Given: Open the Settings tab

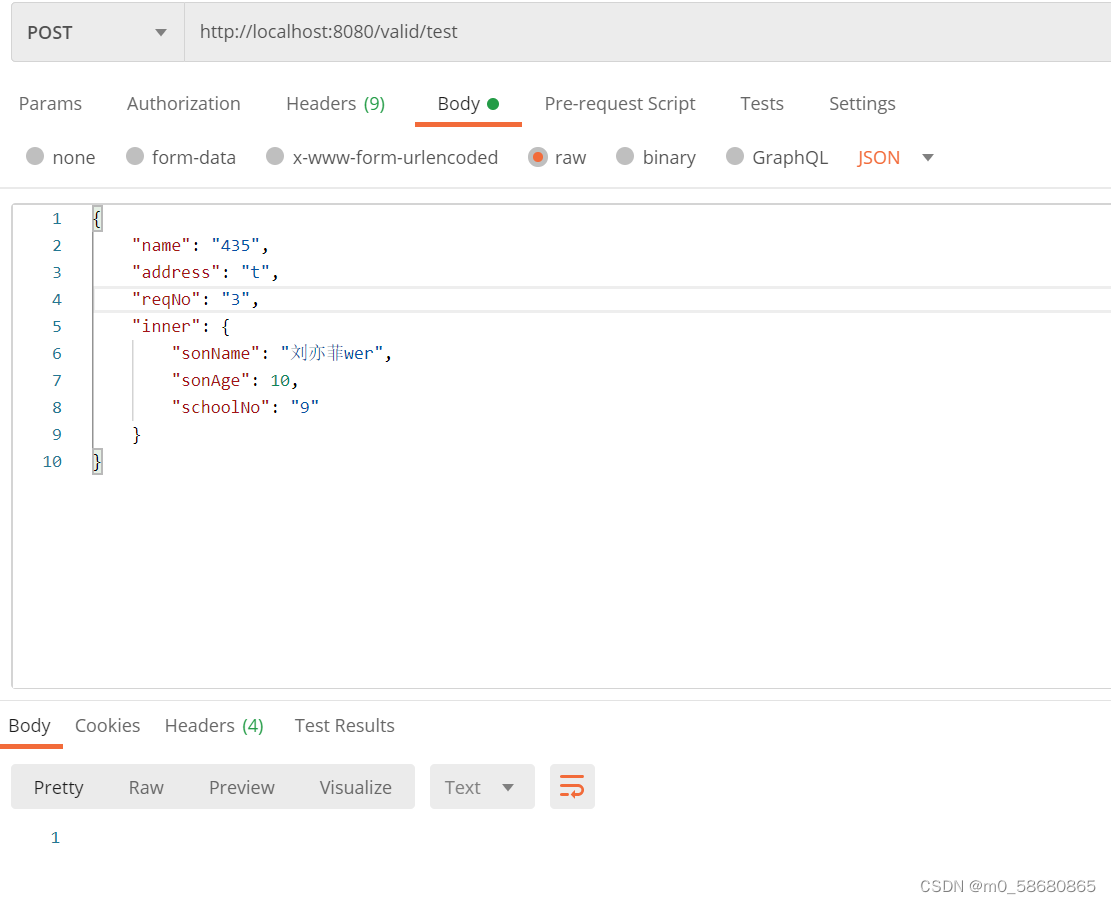Looking at the screenshot, I should 862,103.
